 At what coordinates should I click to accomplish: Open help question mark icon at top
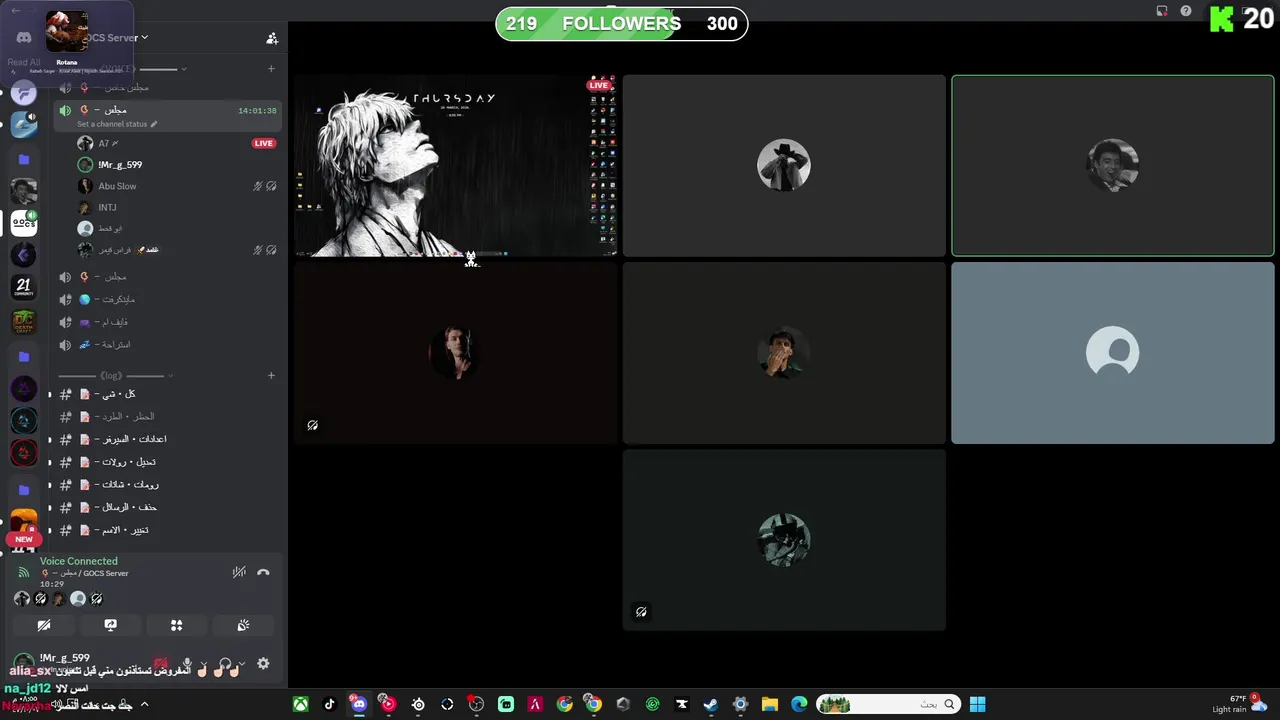pyautogui.click(x=1186, y=11)
